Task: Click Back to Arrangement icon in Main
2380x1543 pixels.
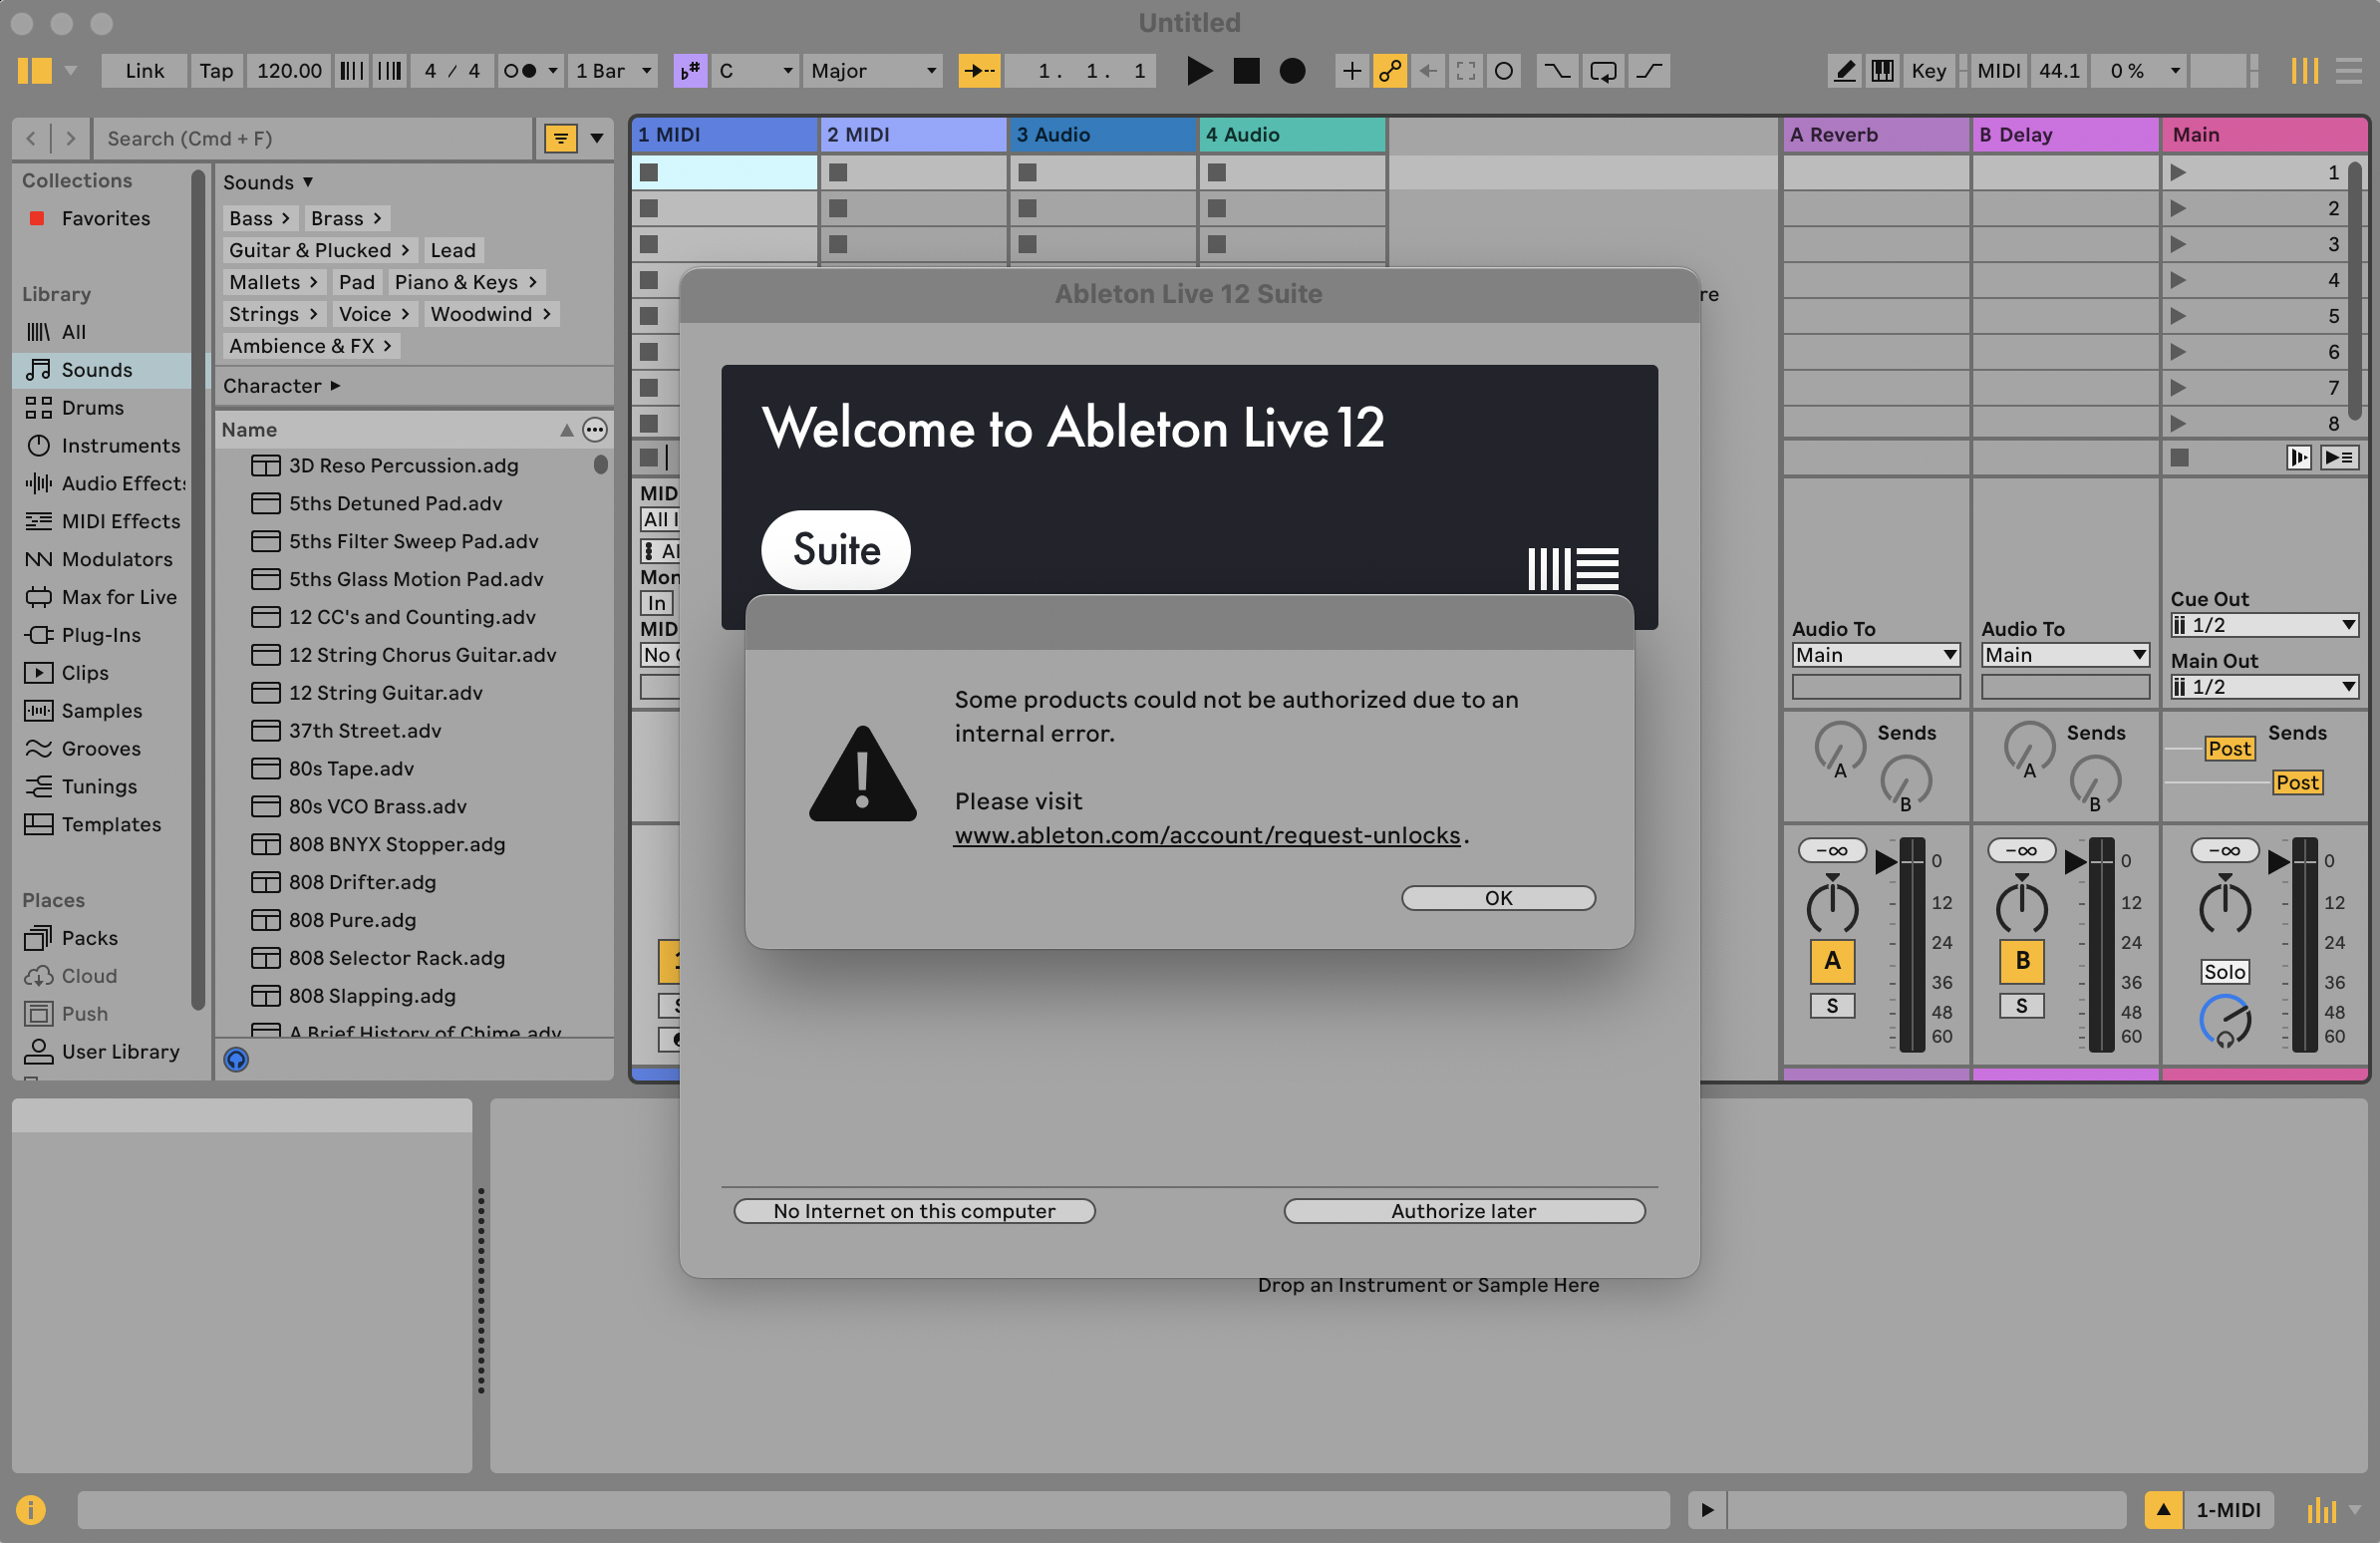Action: [x=2341, y=457]
